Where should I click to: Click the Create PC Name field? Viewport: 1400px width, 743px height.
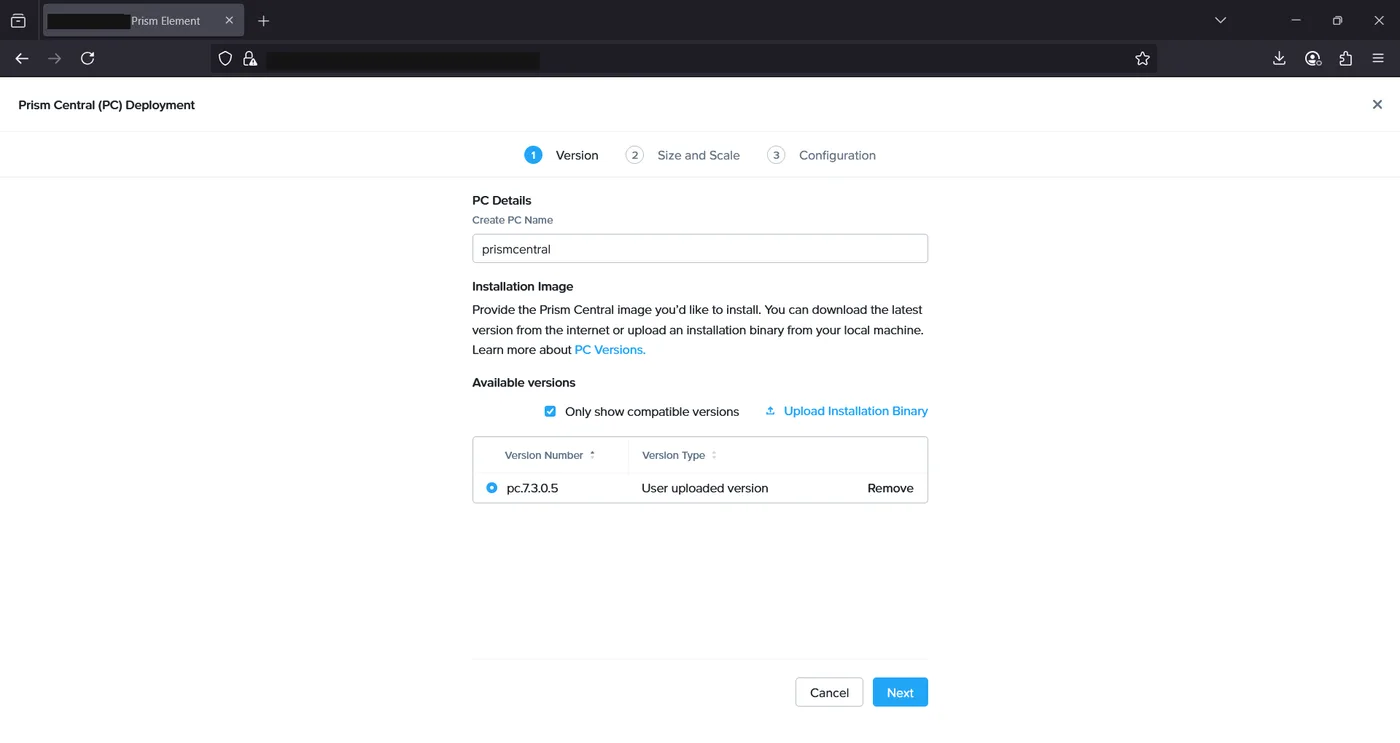700,249
